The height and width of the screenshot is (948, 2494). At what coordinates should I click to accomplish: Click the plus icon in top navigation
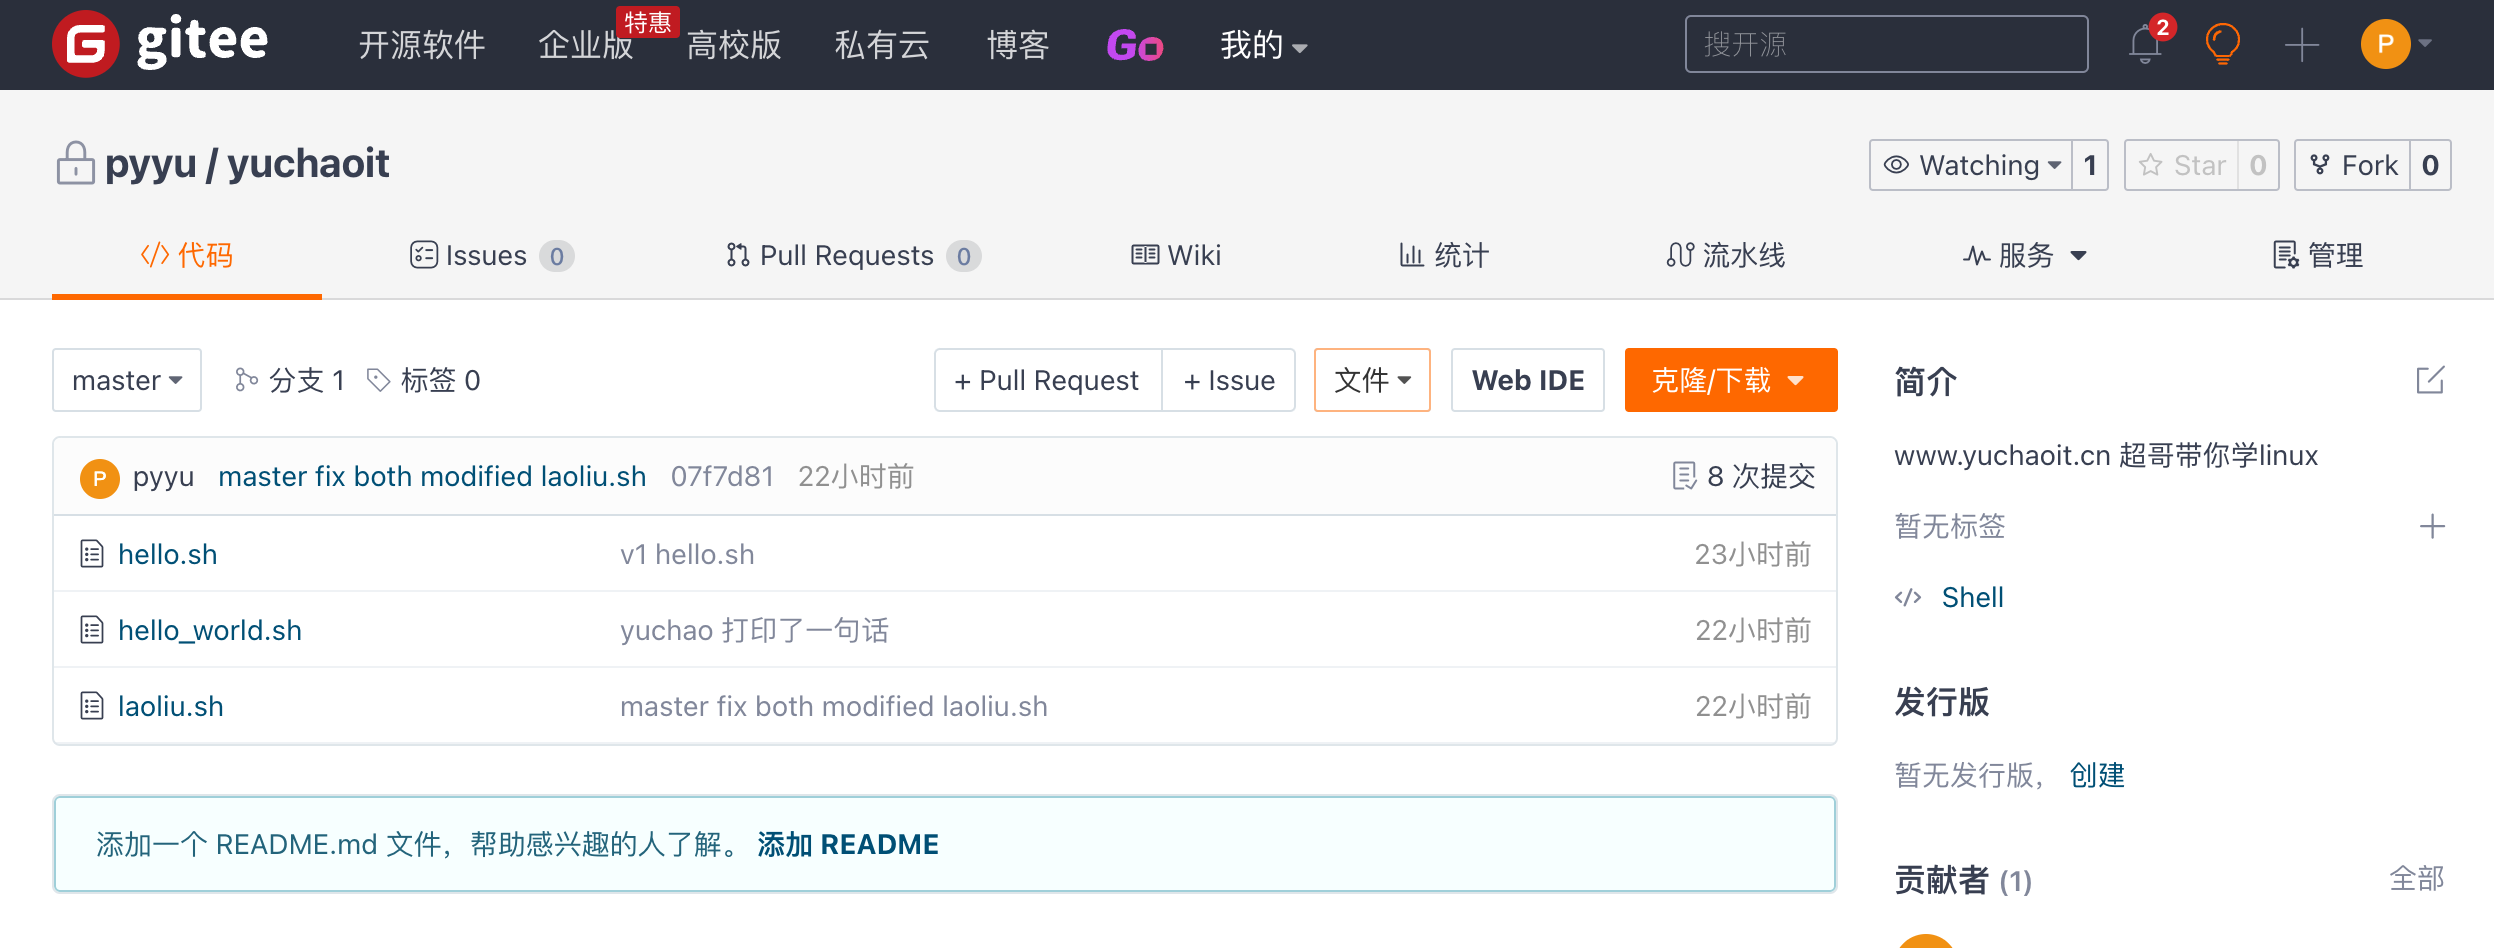pos(2301,45)
